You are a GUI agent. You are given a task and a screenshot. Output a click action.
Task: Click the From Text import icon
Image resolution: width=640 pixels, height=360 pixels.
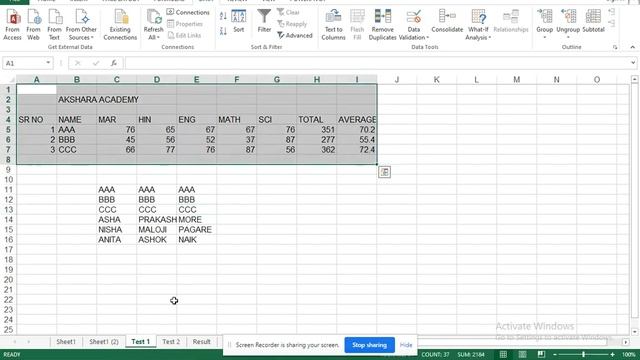pos(54,25)
